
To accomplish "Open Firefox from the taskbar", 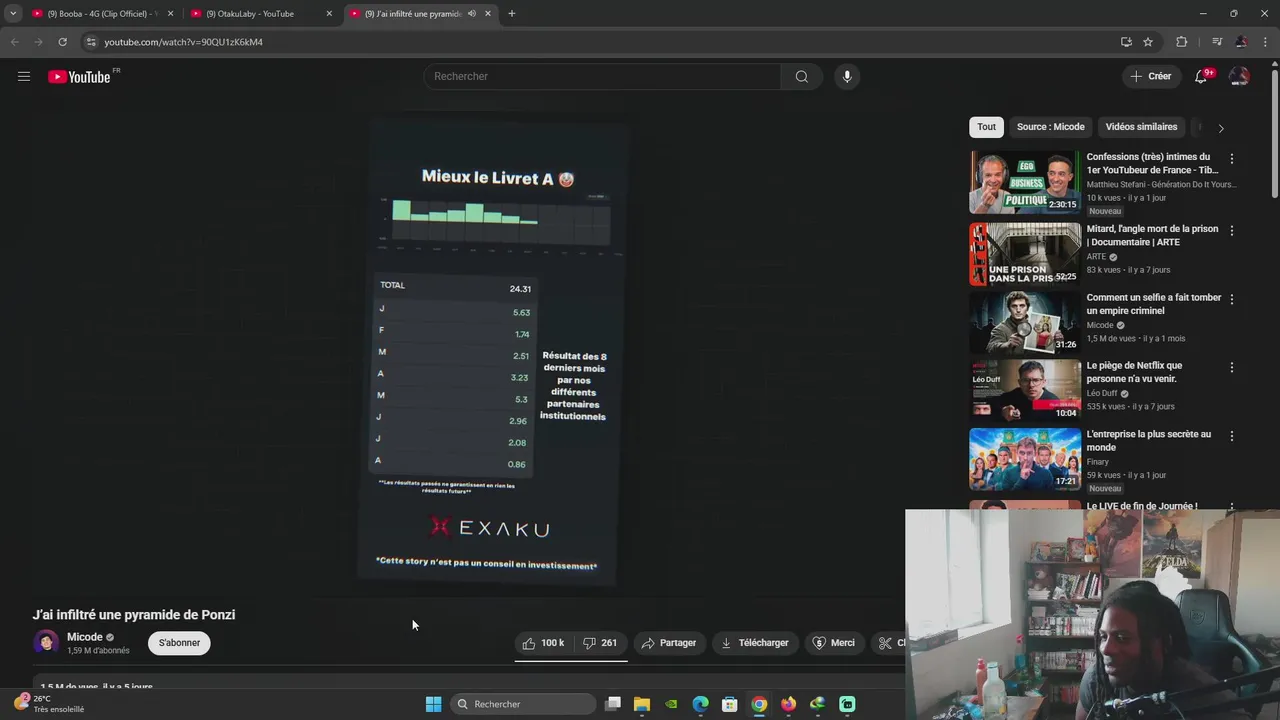I will tap(789, 704).
